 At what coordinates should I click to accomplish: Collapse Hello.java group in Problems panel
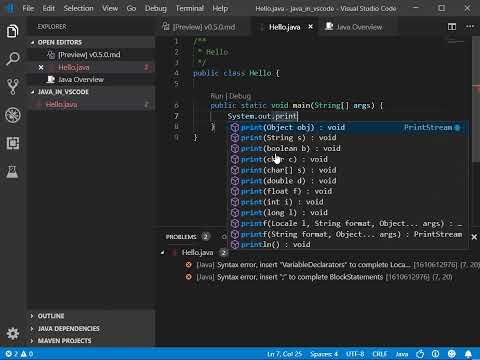[x=162, y=253]
